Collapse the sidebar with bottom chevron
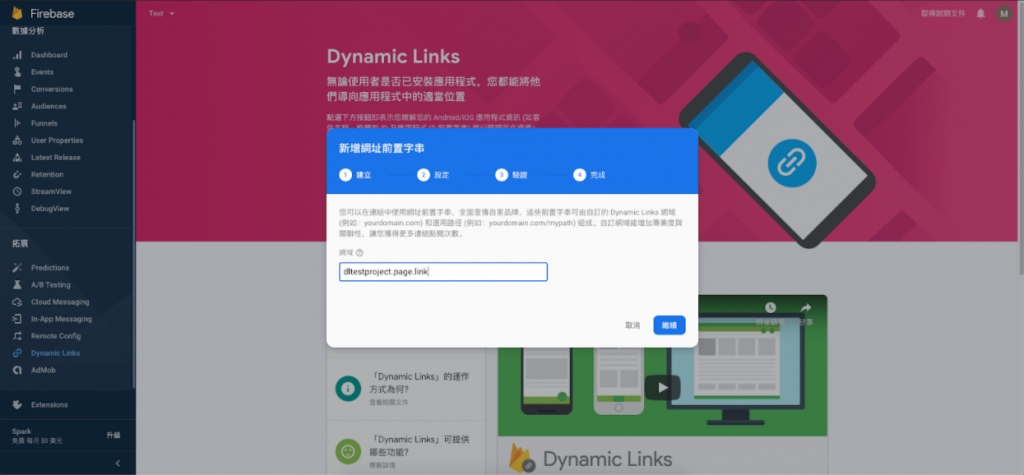Screen dimensions: 1024x475 (x=118, y=463)
